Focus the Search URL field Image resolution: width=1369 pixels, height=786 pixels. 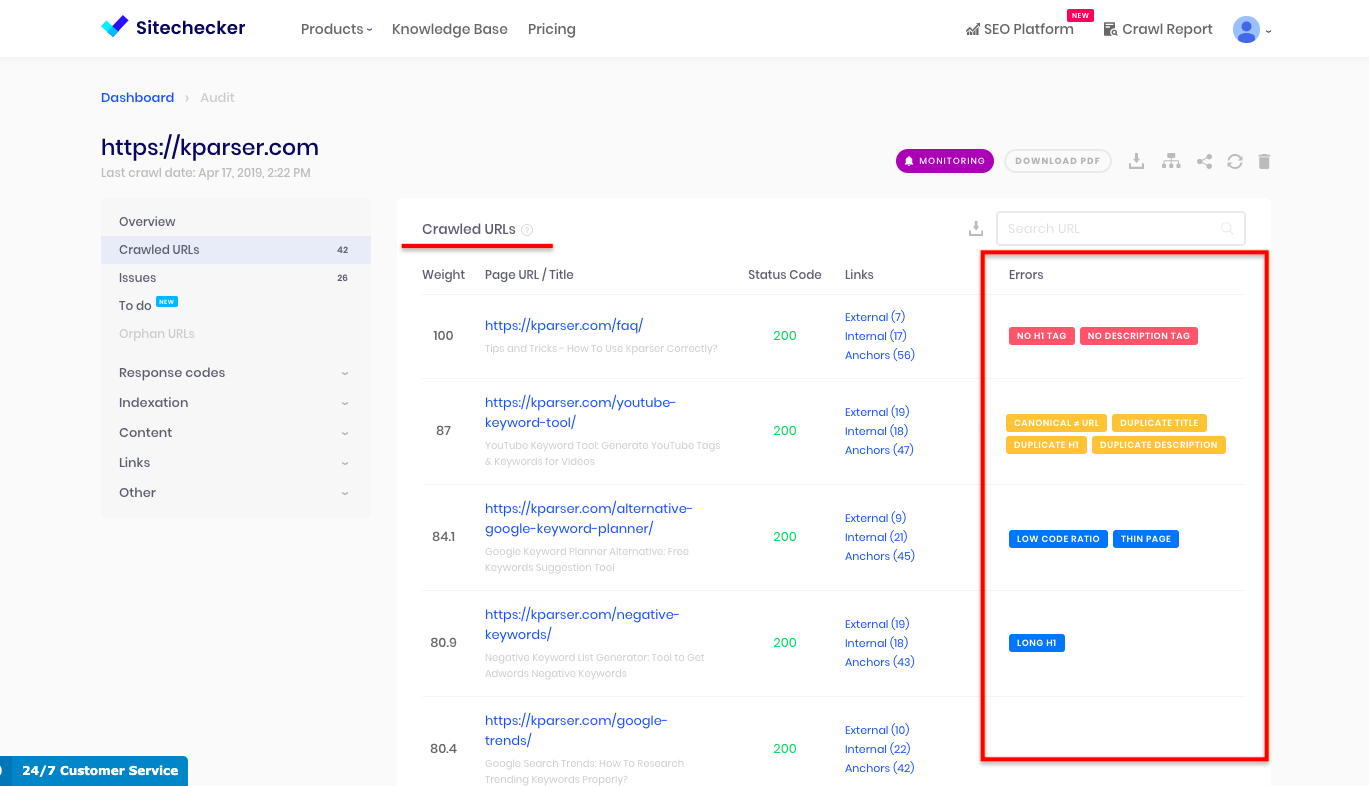point(1120,229)
